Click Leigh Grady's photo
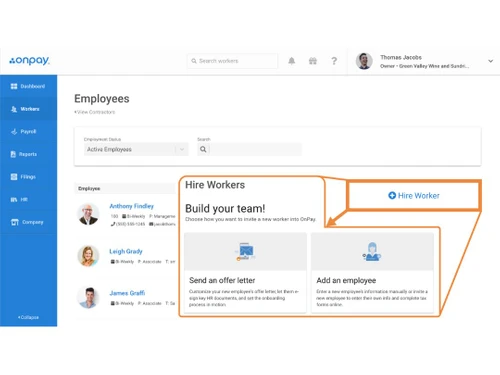Viewport: 500px width, 375px height. (x=88, y=256)
